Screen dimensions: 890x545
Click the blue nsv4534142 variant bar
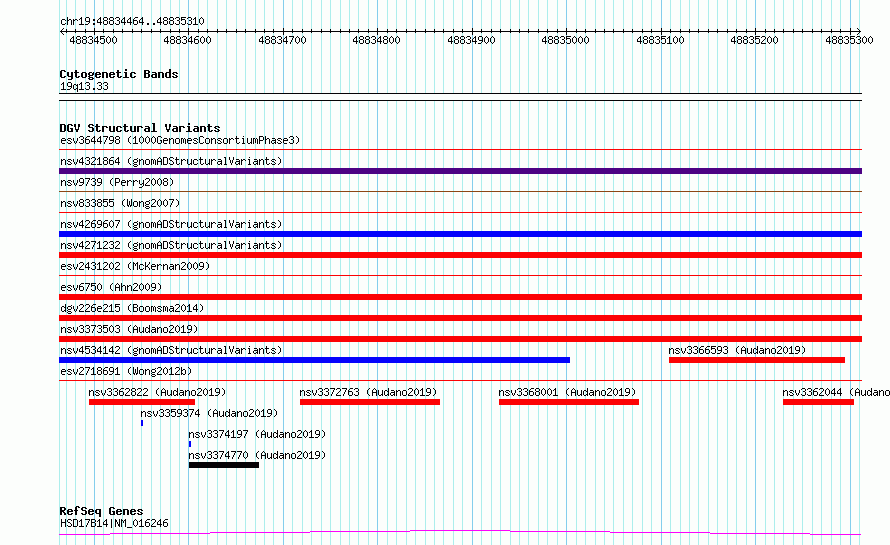[x=314, y=360]
